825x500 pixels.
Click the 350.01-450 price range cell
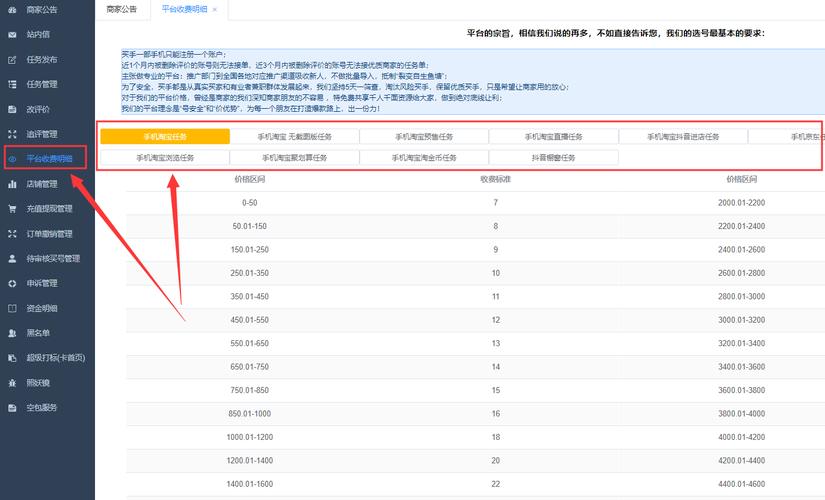click(249, 296)
